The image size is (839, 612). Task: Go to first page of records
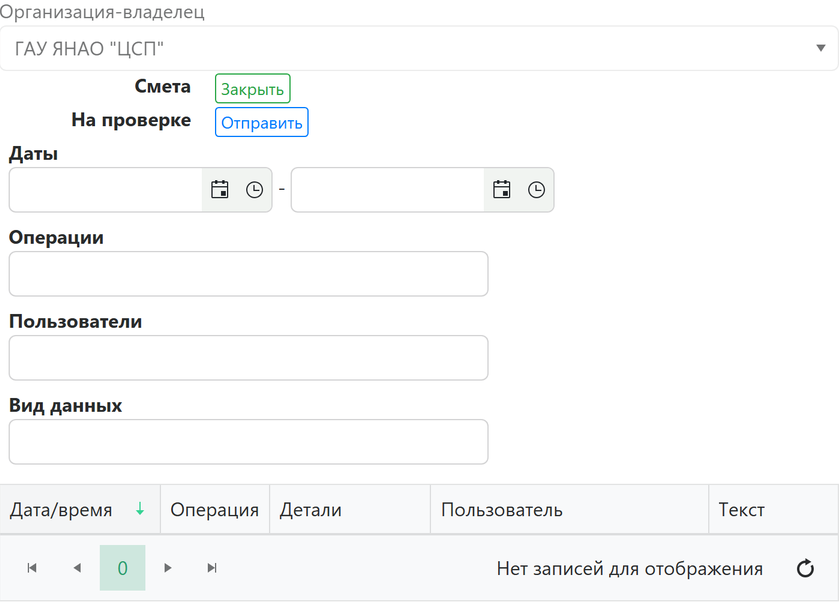tap(32, 568)
